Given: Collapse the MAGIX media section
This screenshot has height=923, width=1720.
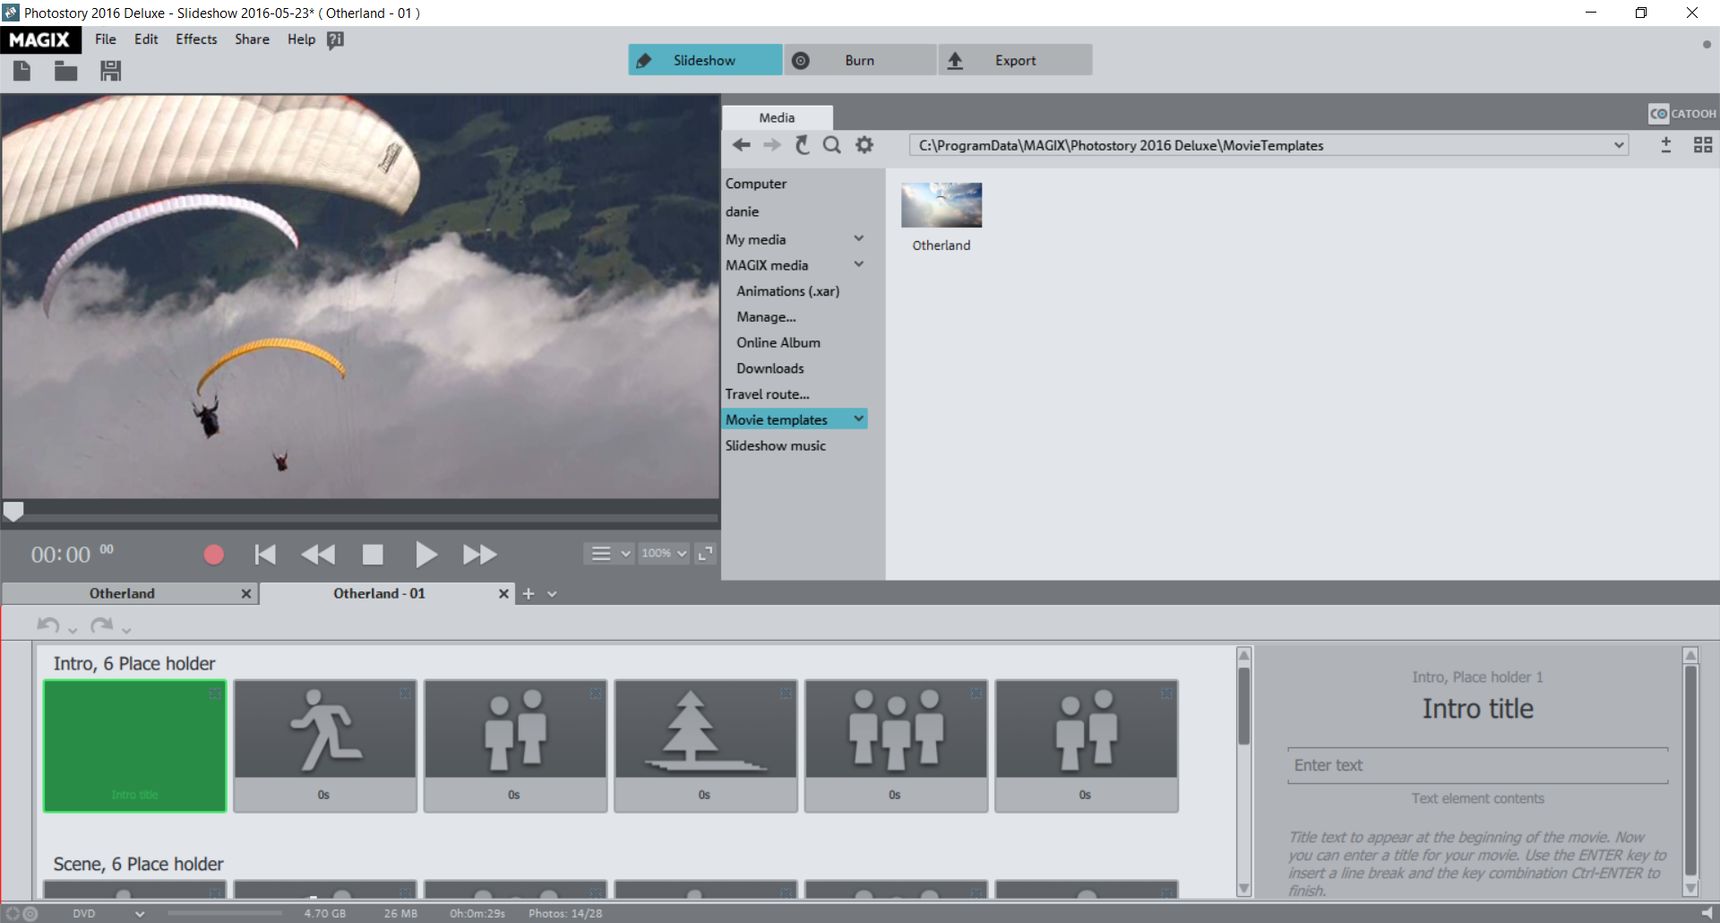Looking at the screenshot, I should click(x=859, y=265).
